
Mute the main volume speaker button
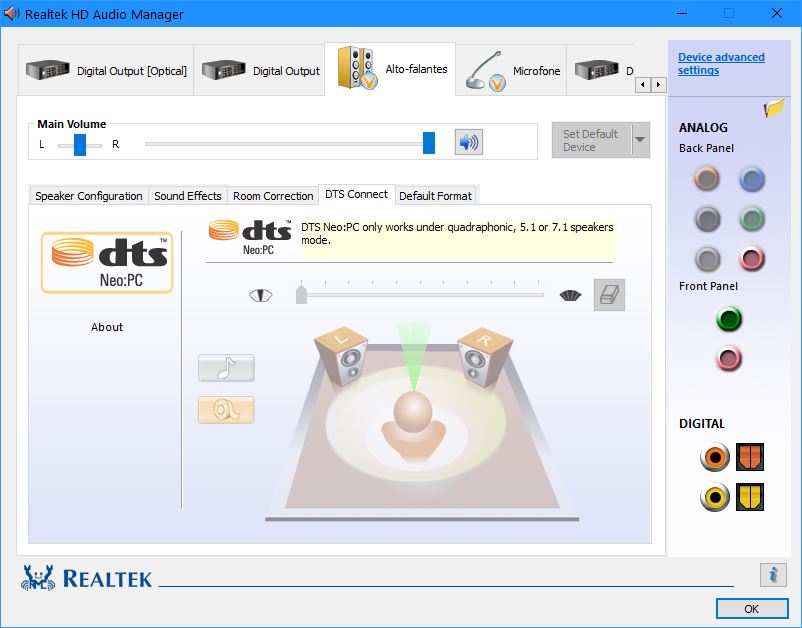[469, 142]
